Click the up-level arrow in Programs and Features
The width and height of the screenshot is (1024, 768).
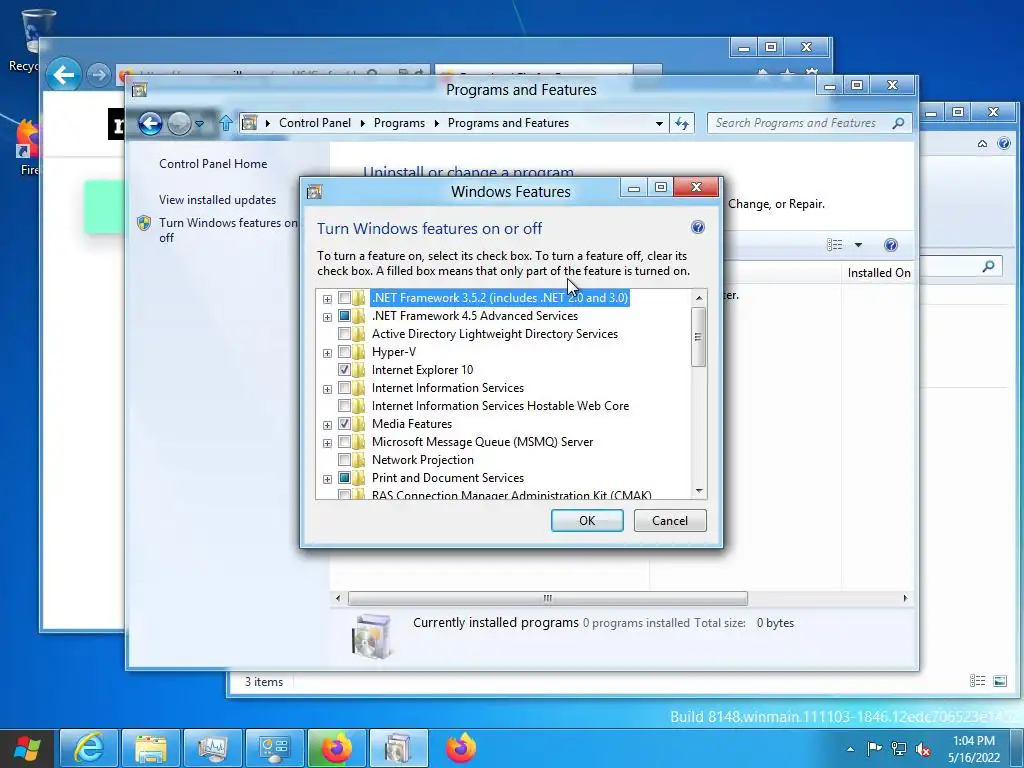click(x=226, y=123)
